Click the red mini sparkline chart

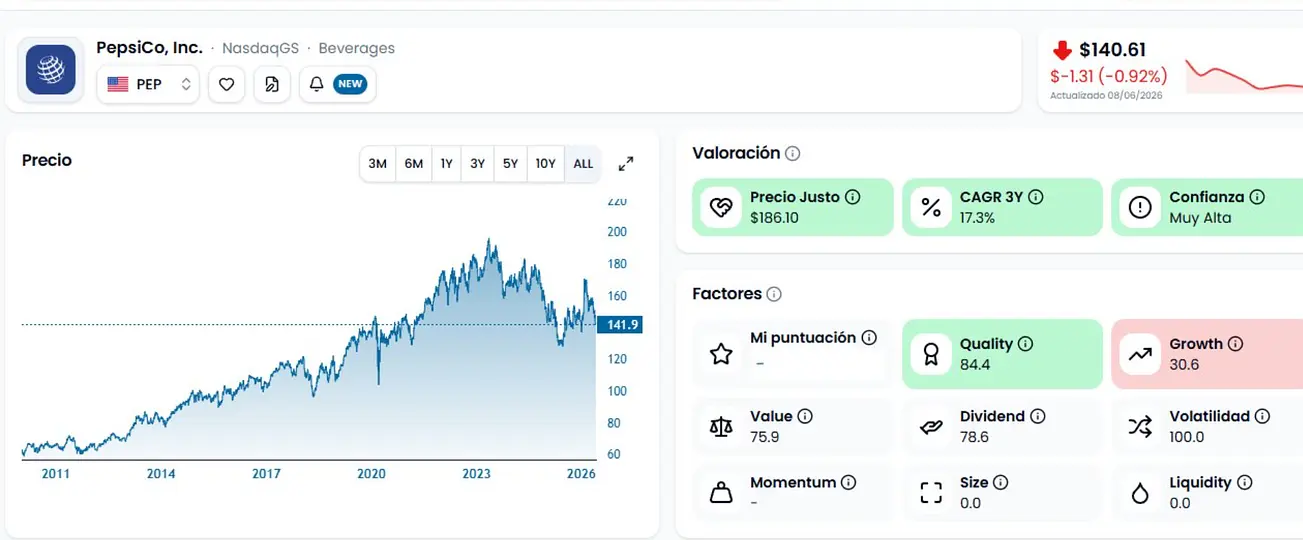(1244, 76)
